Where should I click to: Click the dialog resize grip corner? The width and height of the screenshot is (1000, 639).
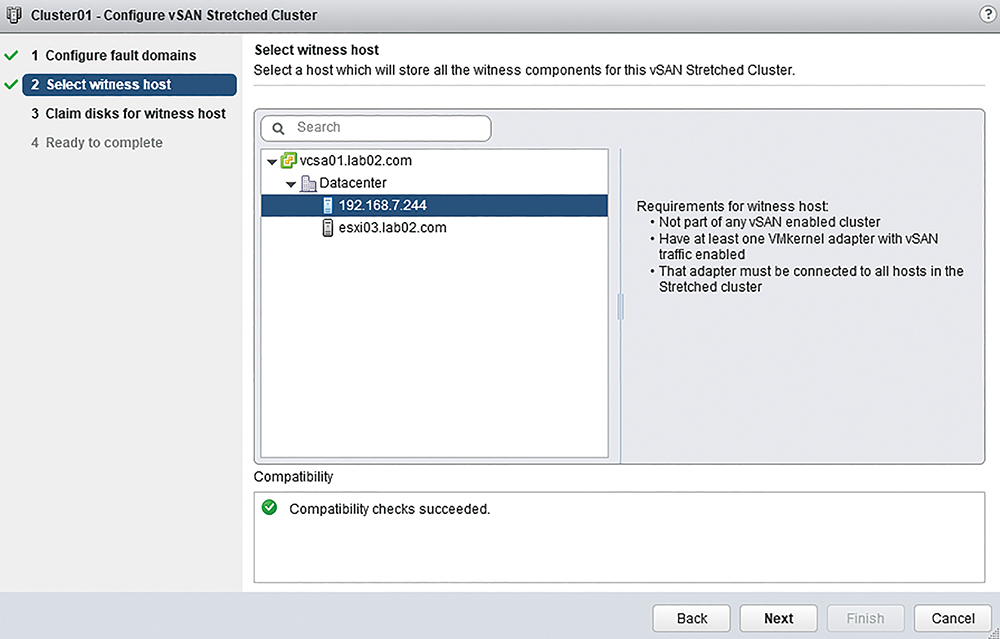point(994,633)
